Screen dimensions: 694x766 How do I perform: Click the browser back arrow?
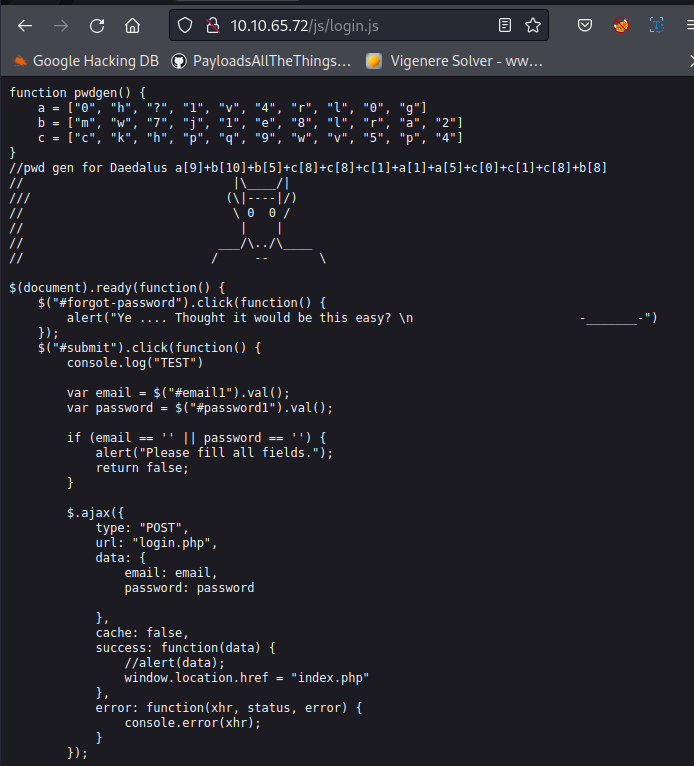click(x=25, y=25)
